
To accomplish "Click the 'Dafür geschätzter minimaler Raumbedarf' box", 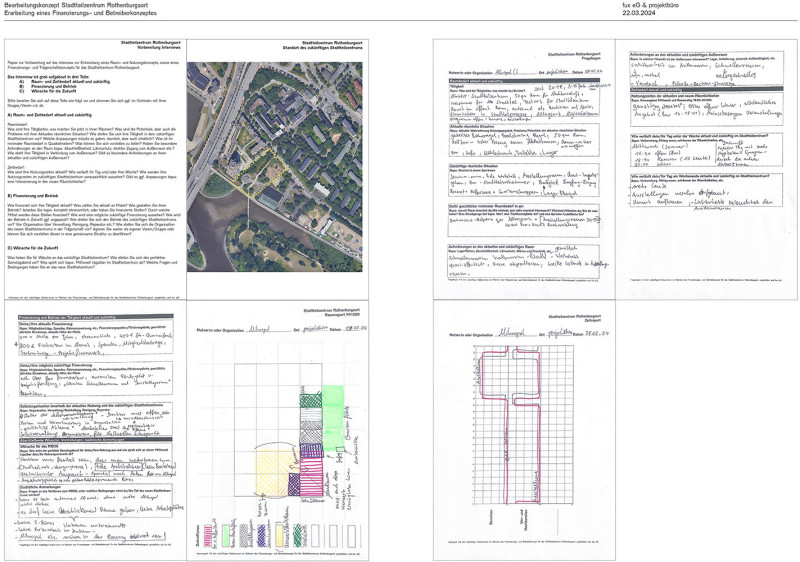I will pos(523,220).
